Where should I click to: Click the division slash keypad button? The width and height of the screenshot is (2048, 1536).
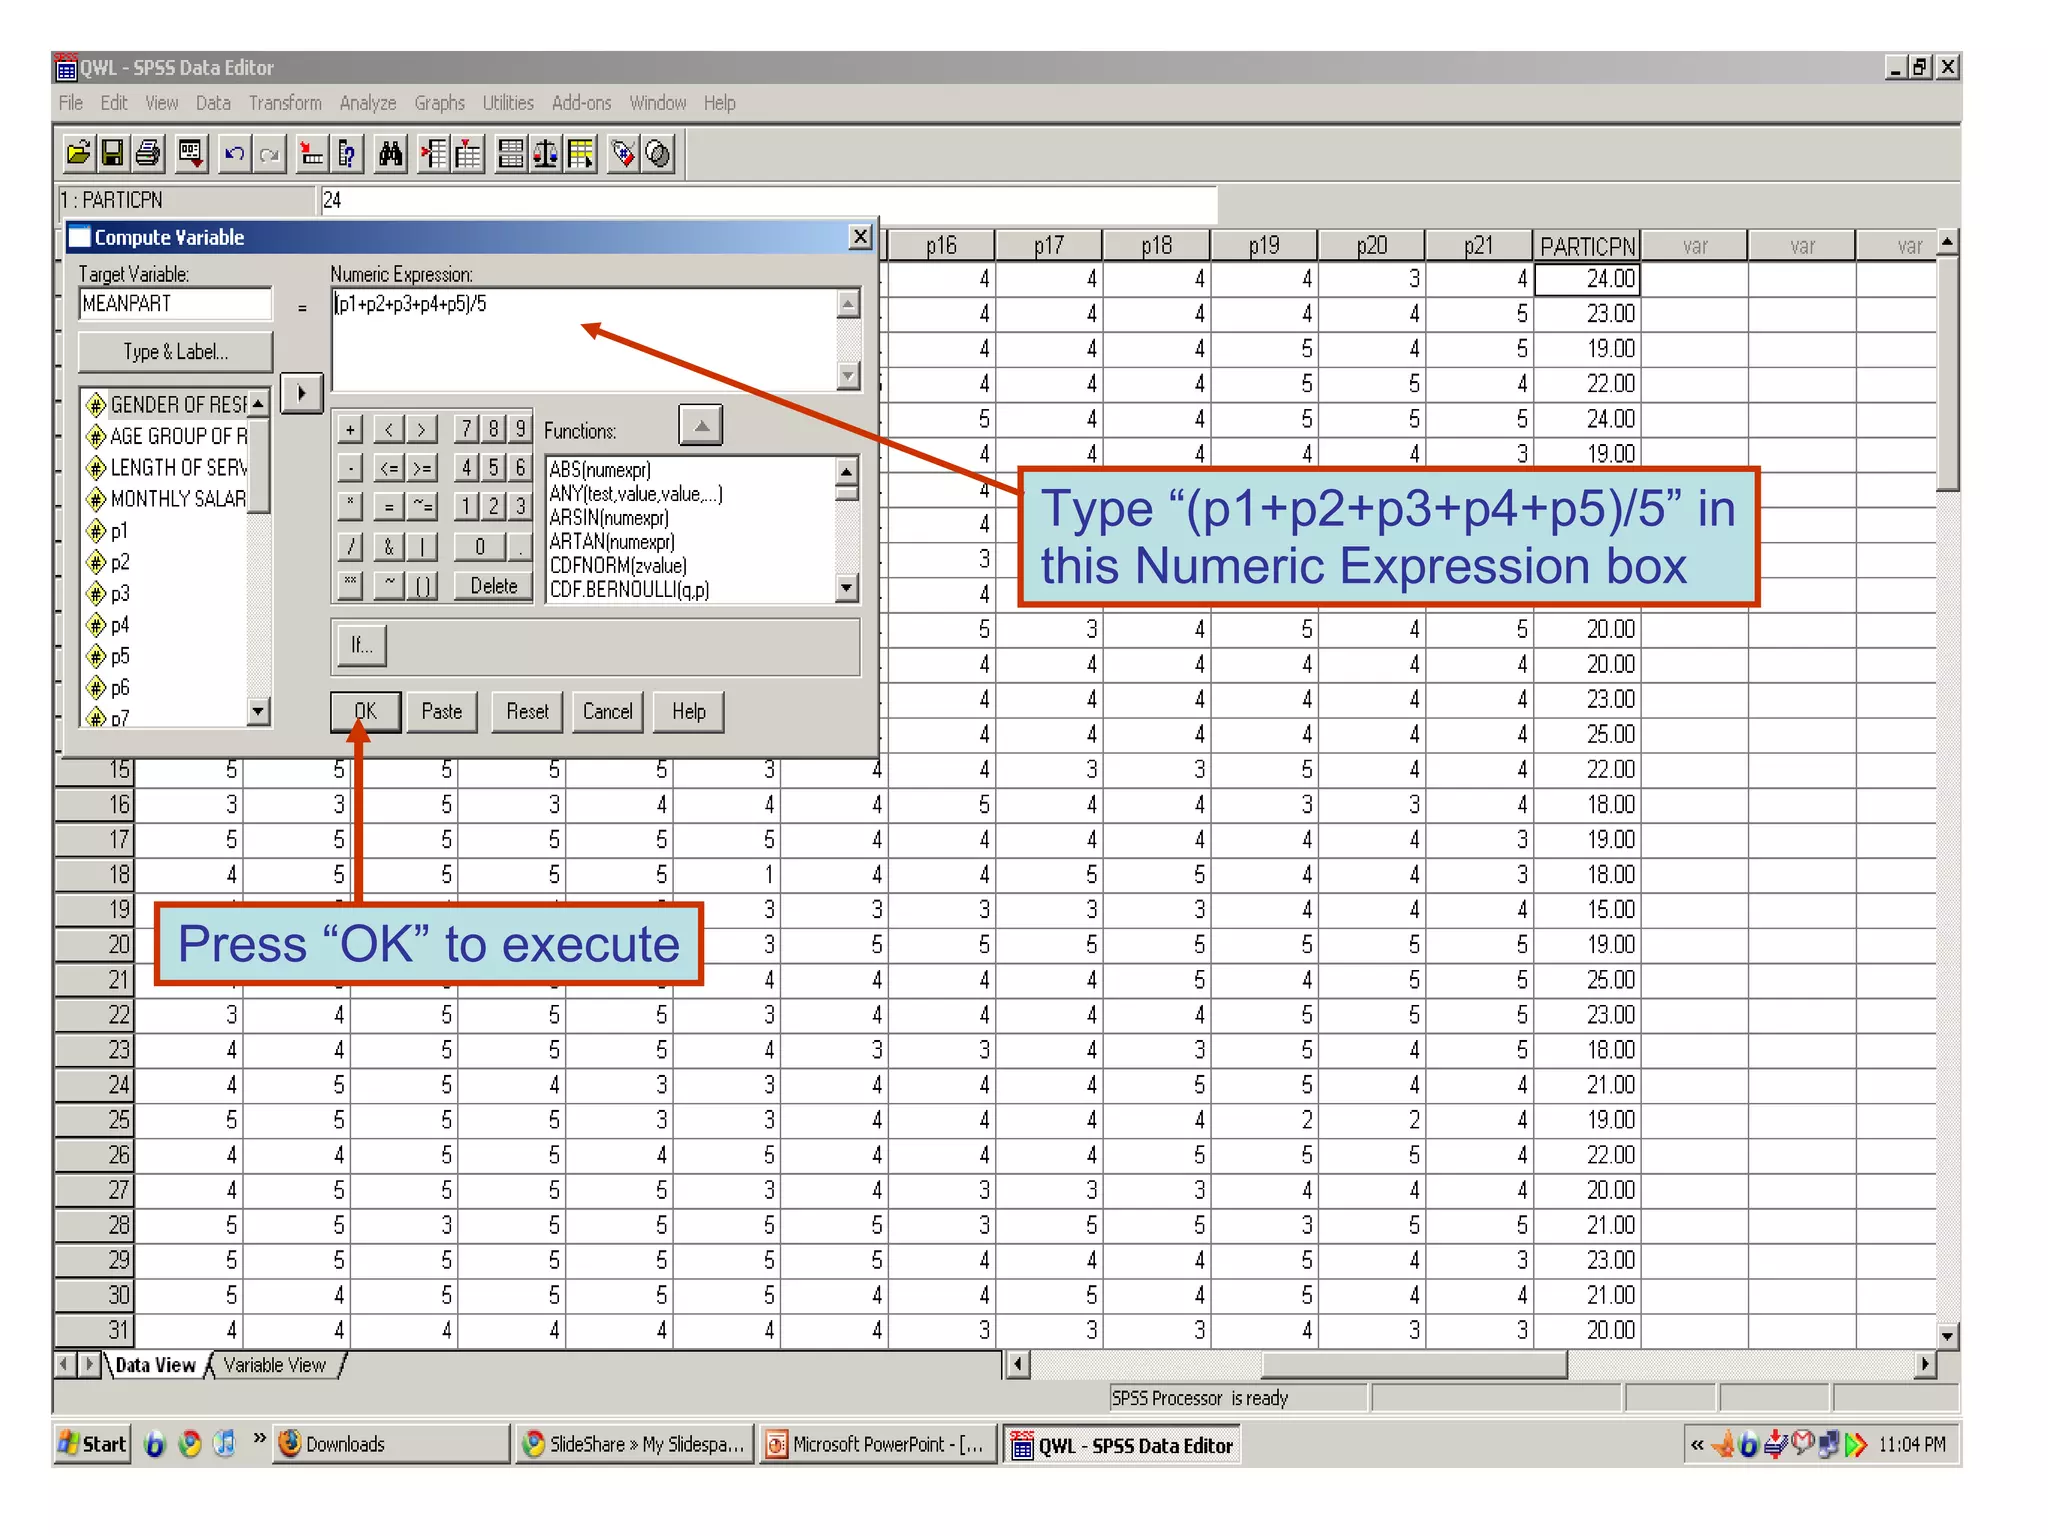click(x=350, y=547)
